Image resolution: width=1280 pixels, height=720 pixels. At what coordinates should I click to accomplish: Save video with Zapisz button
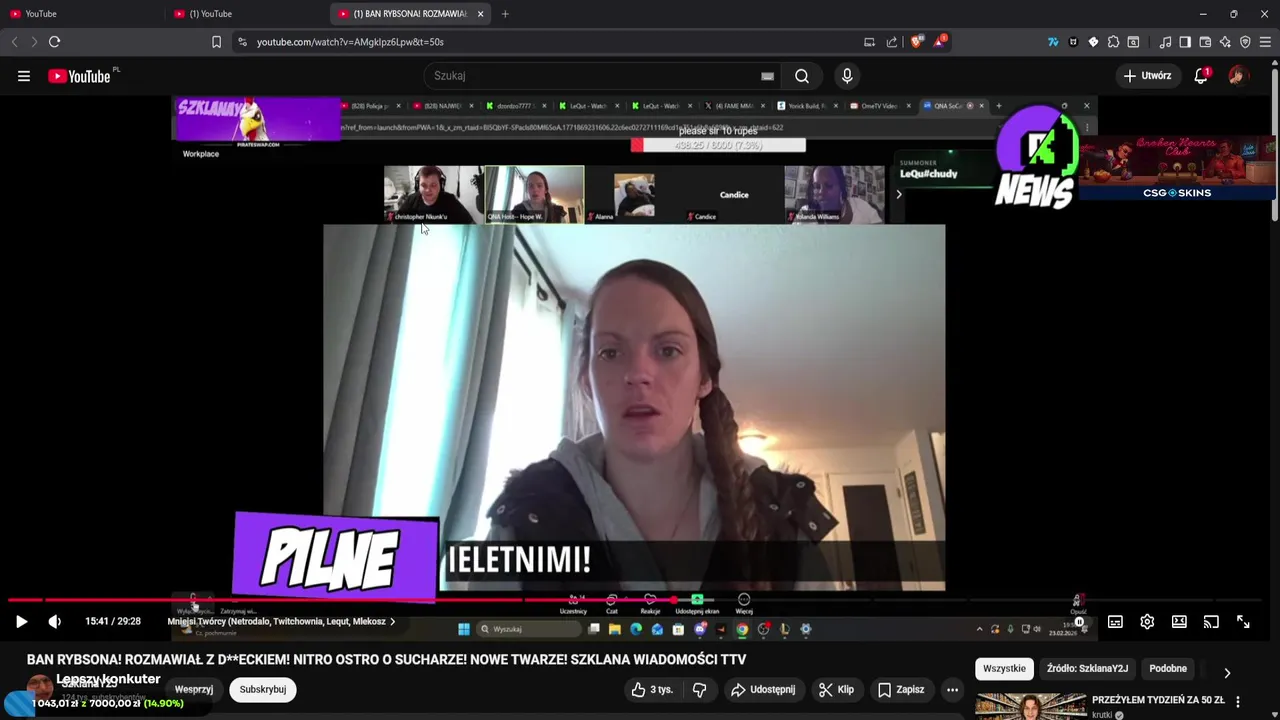tap(901, 689)
